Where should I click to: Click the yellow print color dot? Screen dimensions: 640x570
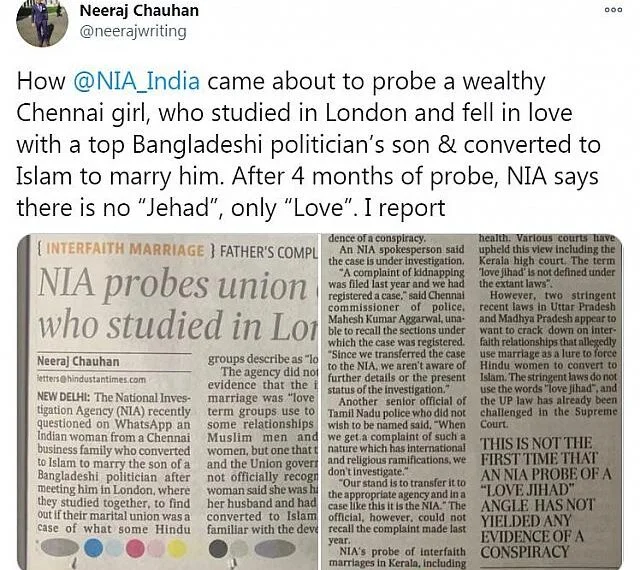tap(177, 549)
